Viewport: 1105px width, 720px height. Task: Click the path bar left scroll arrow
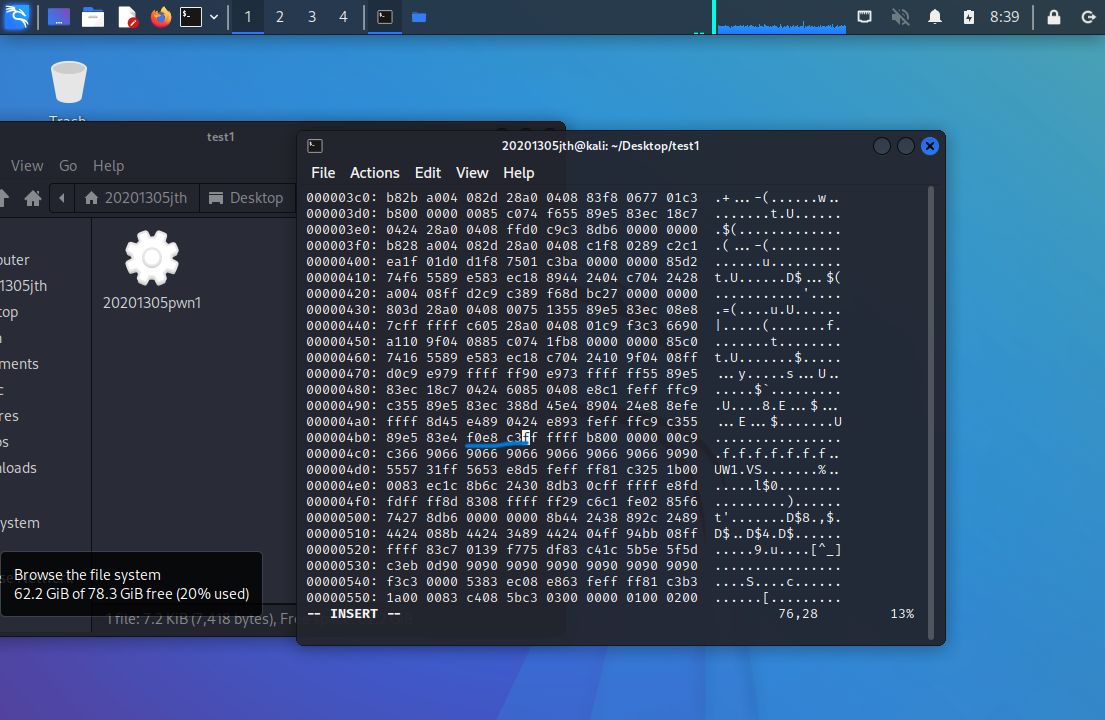coord(62,198)
